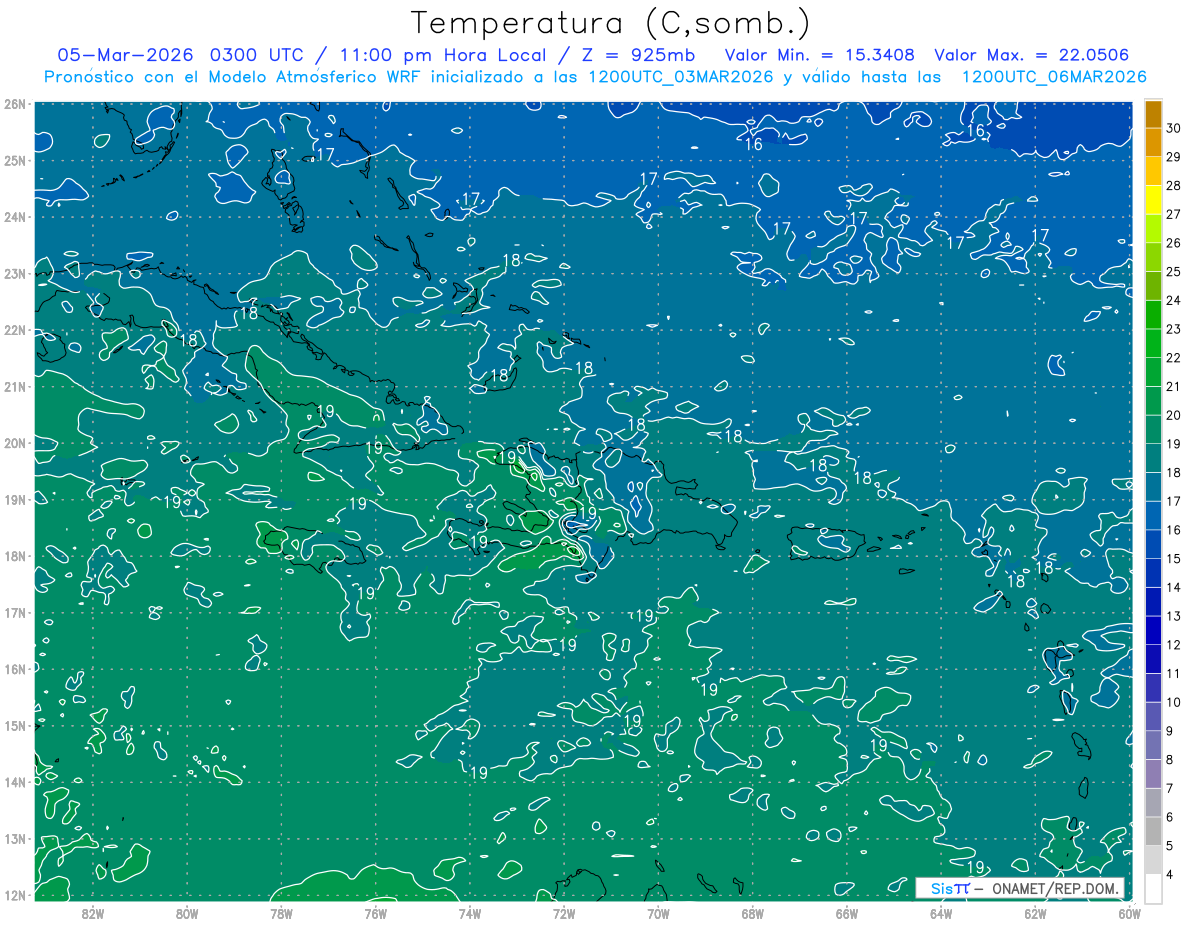Click the white swatch below legend value 4
This screenshot has width=1200, height=927.
1153,888
